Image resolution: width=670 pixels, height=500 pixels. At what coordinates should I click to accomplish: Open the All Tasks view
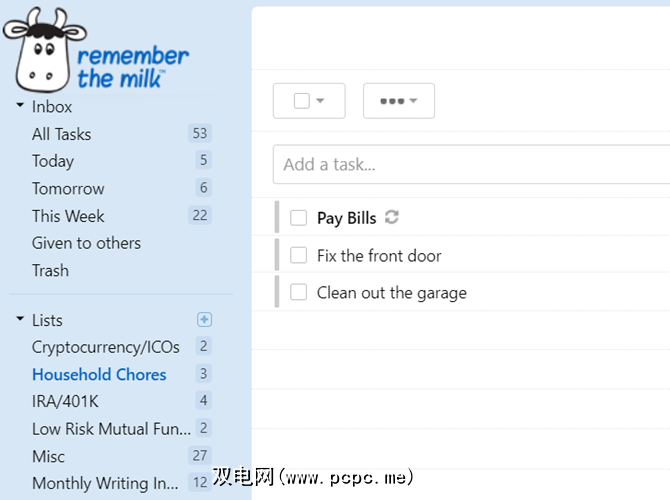pyautogui.click(x=61, y=134)
